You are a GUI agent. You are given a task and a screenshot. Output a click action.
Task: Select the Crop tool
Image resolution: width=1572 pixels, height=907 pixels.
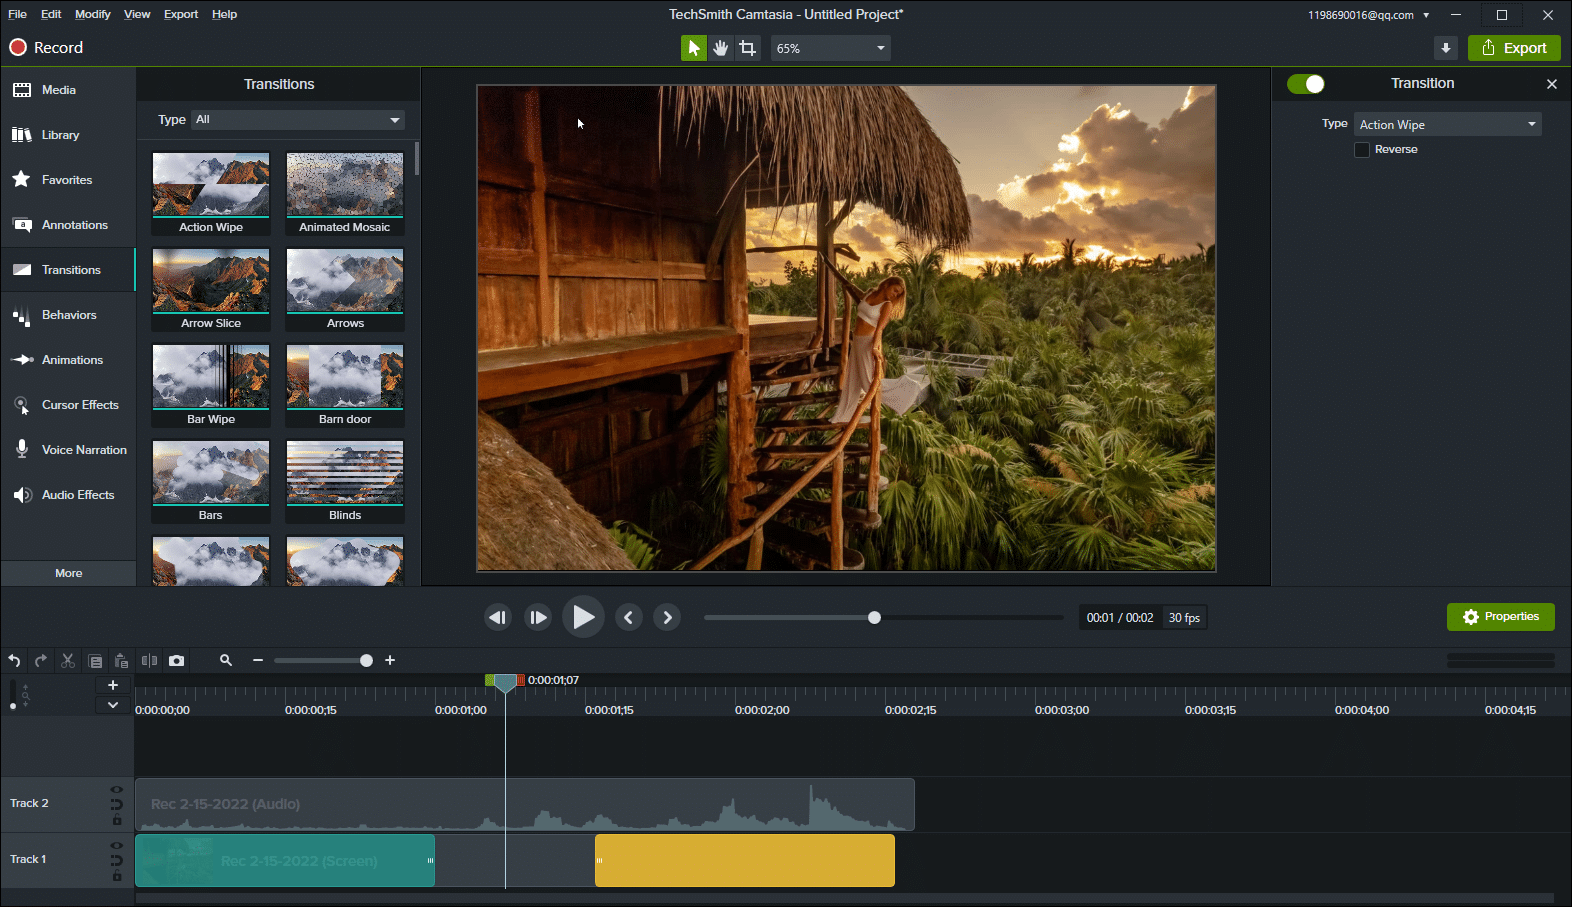(x=747, y=48)
